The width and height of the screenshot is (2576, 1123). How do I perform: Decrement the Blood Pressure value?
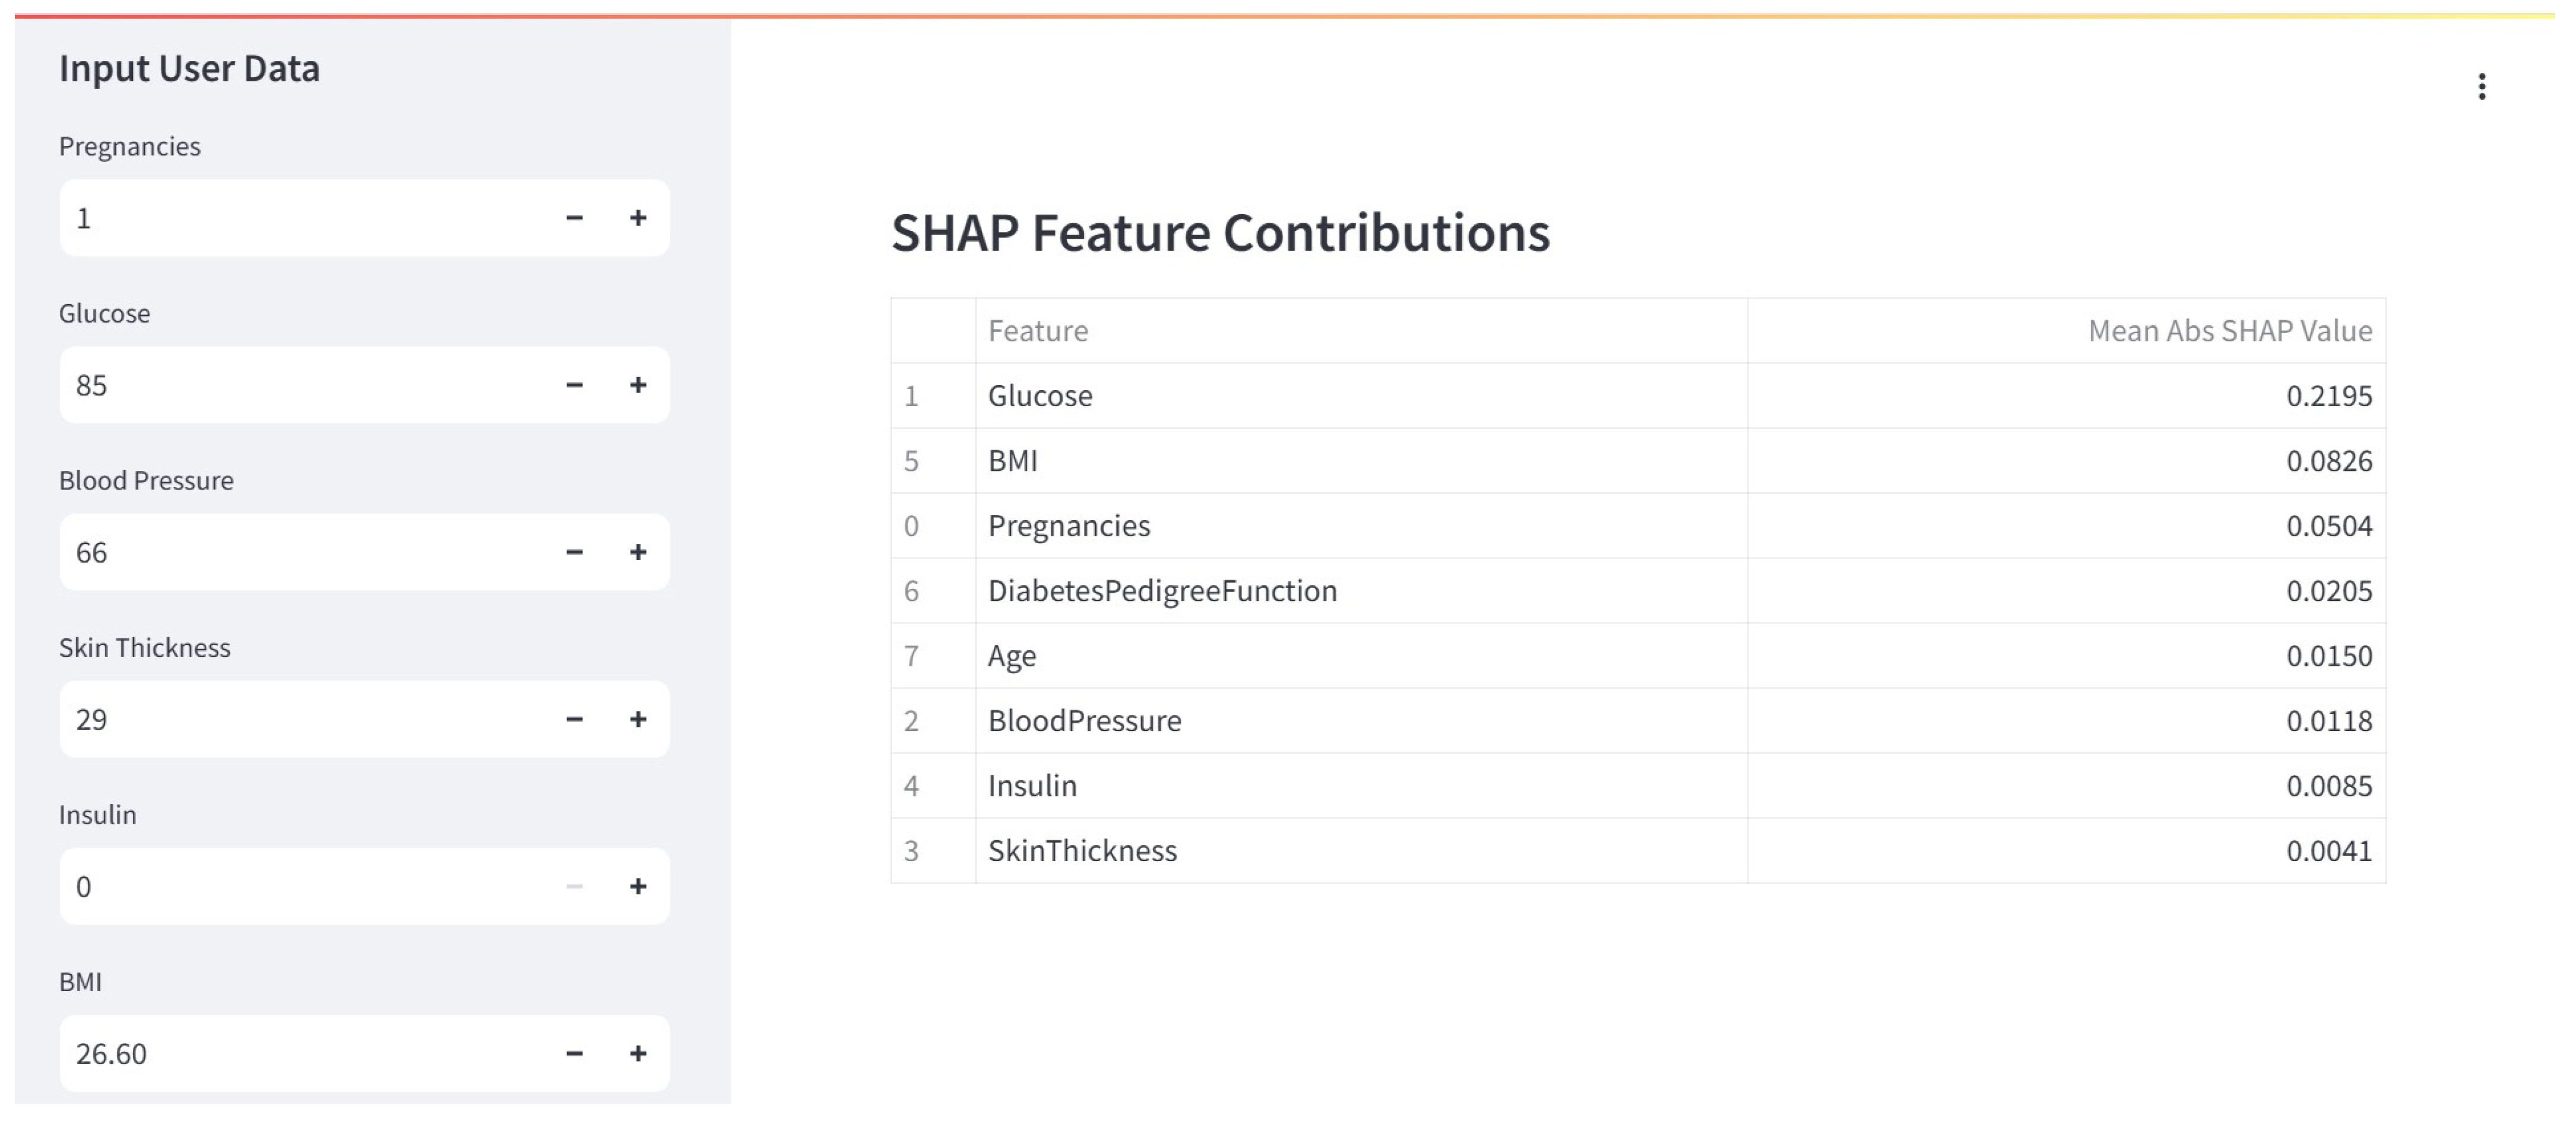[x=574, y=552]
